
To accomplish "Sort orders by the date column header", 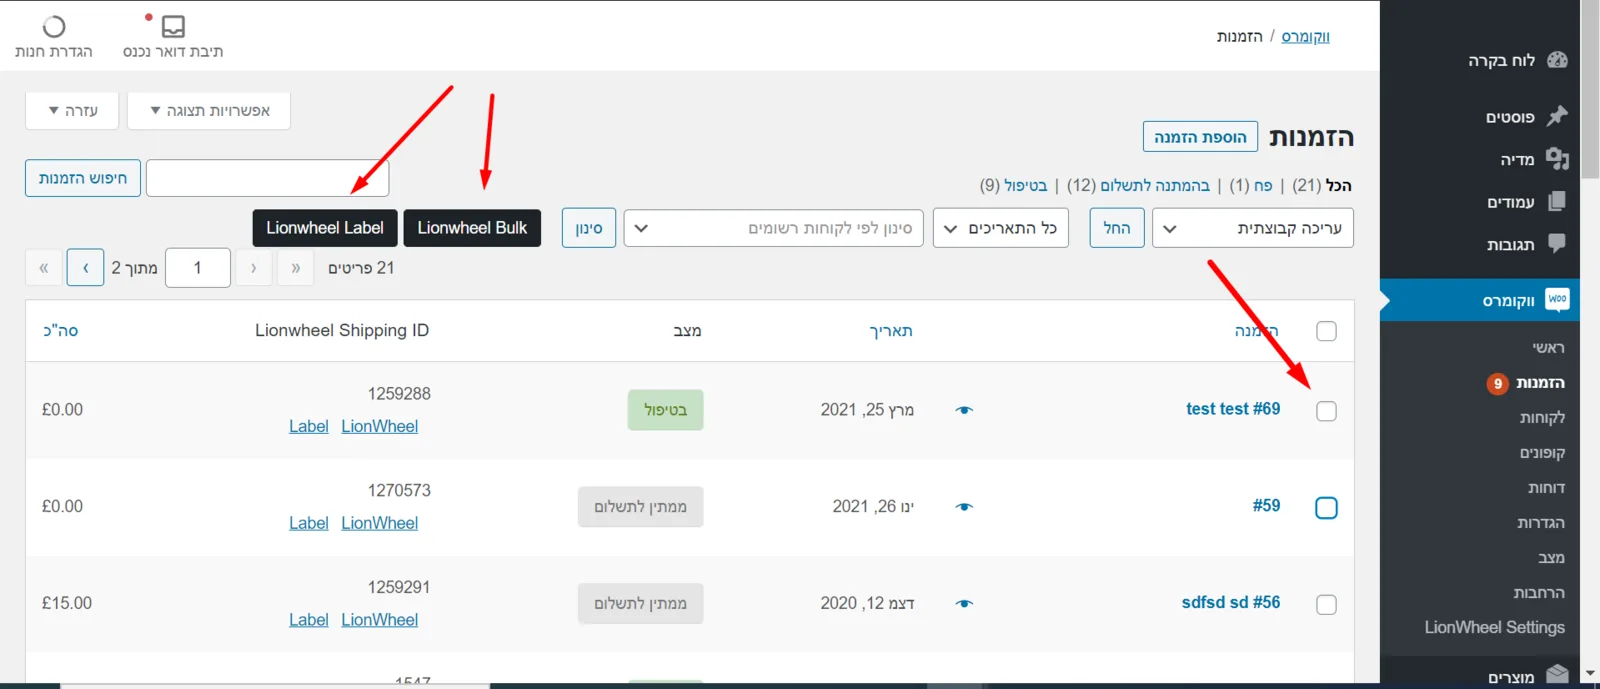I will point(891,331).
